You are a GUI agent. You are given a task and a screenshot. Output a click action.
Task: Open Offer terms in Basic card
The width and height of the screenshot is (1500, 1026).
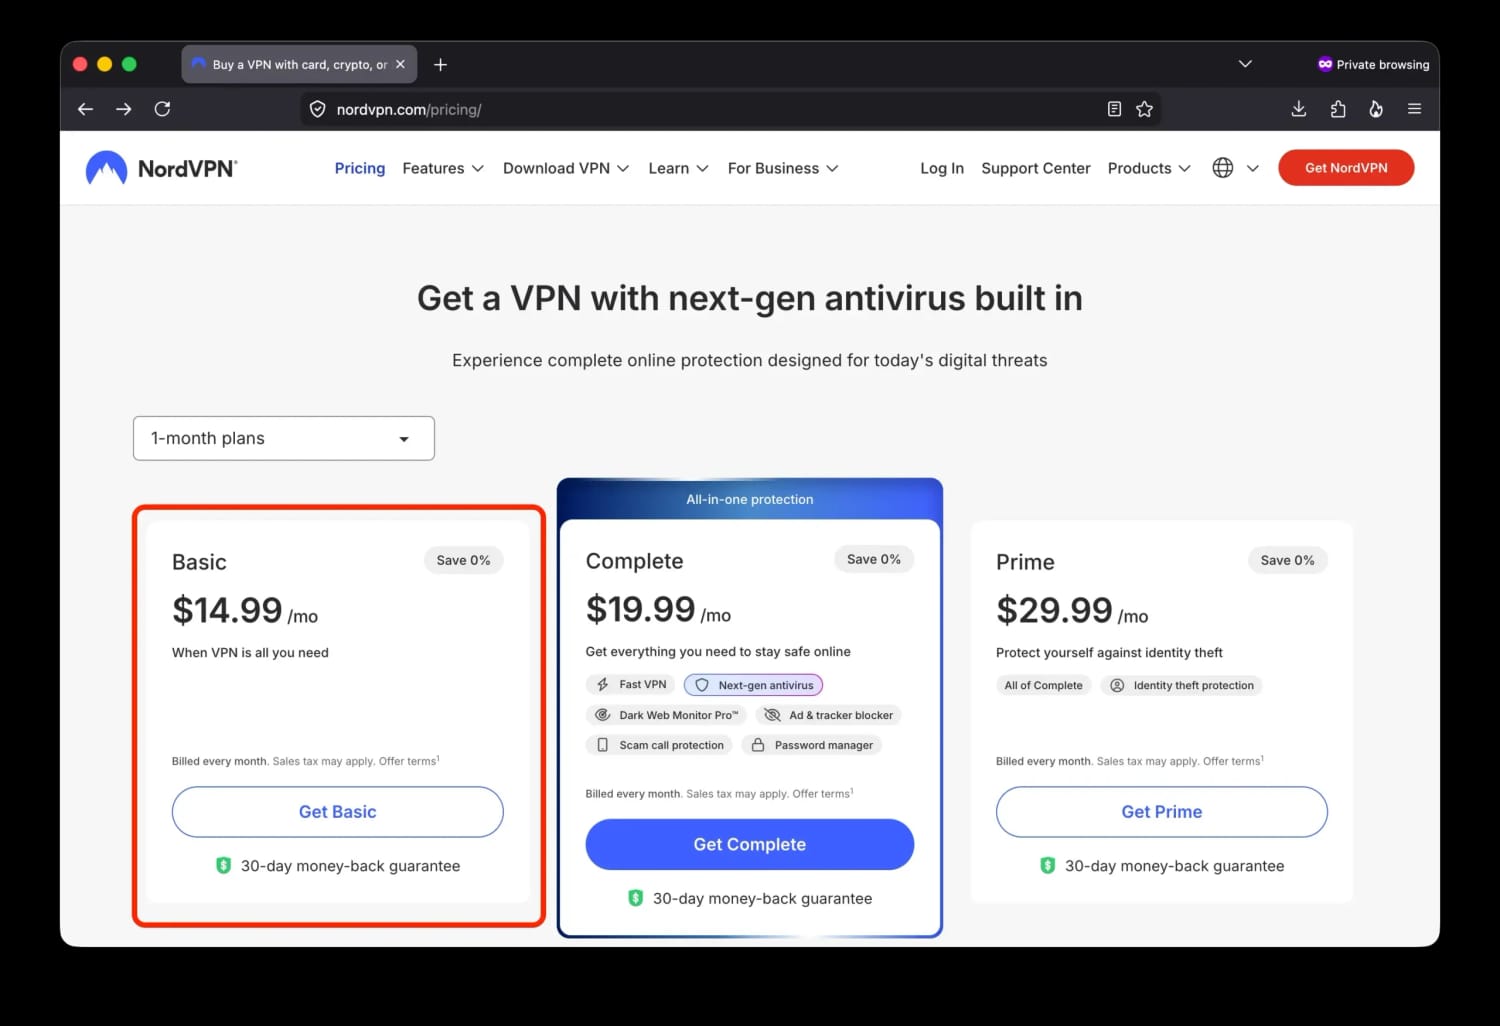(409, 761)
